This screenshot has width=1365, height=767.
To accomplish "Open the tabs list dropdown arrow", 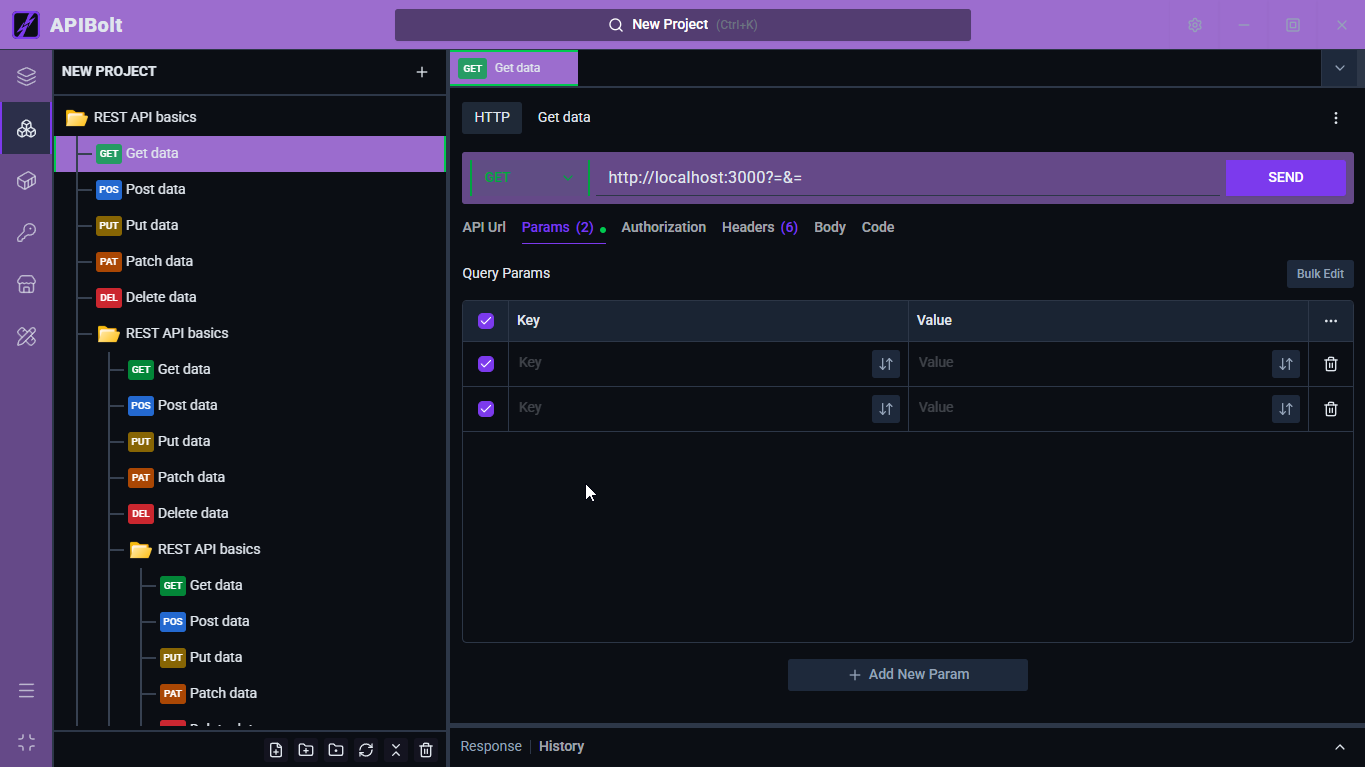I will coord(1340,68).
